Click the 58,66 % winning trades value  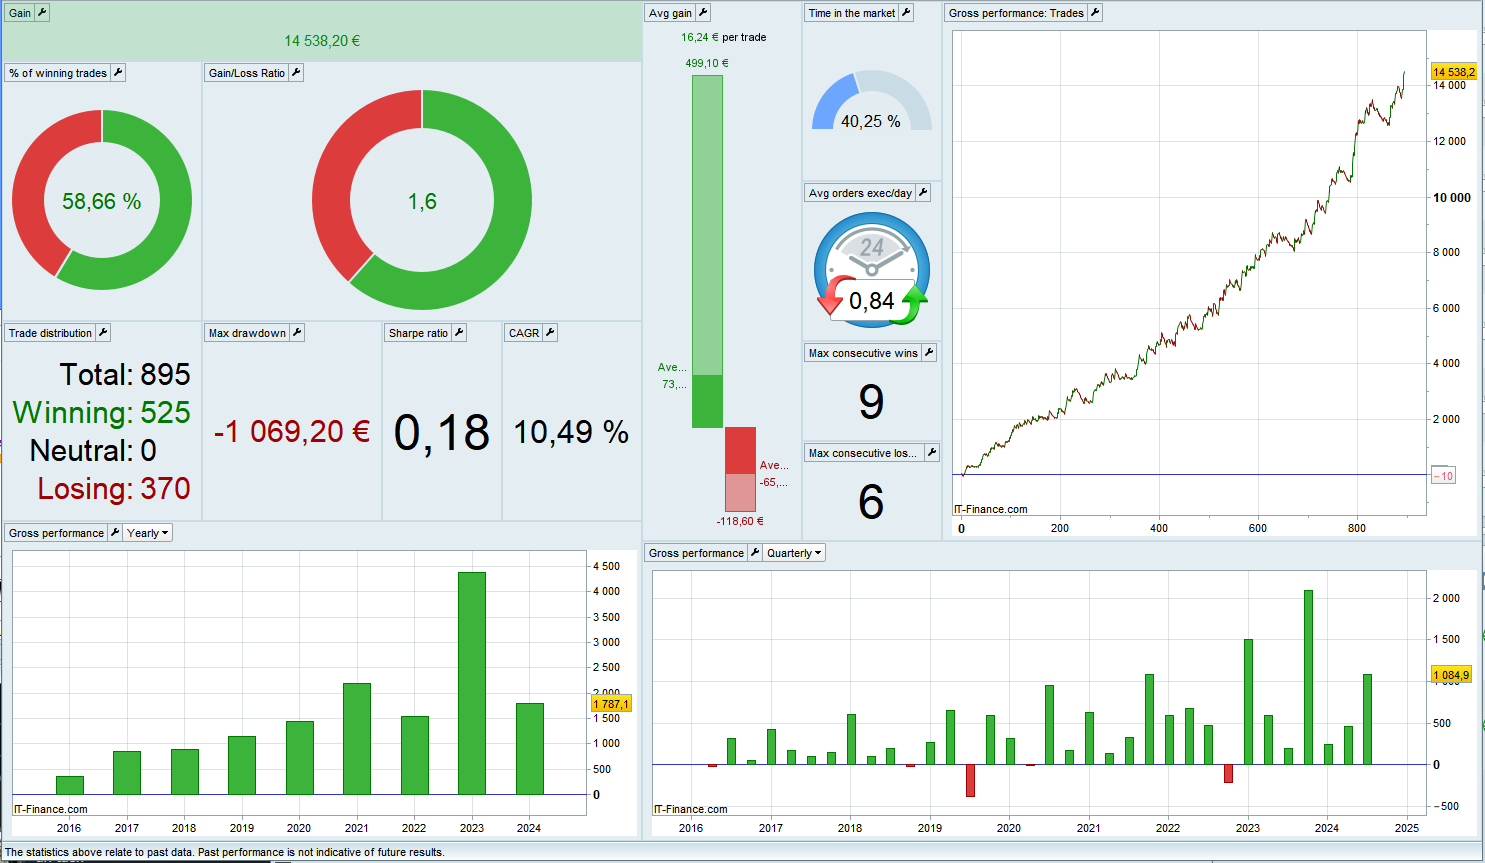point(102,201)
